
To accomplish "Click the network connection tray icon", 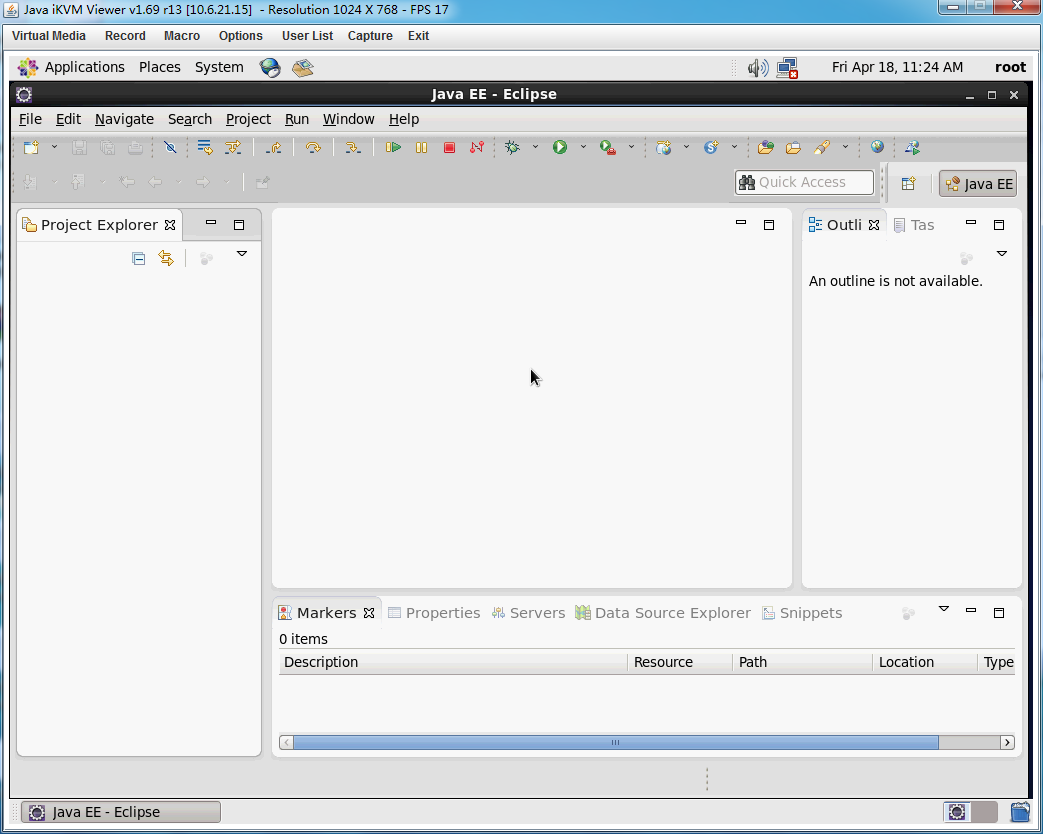I will click(788, 68).
